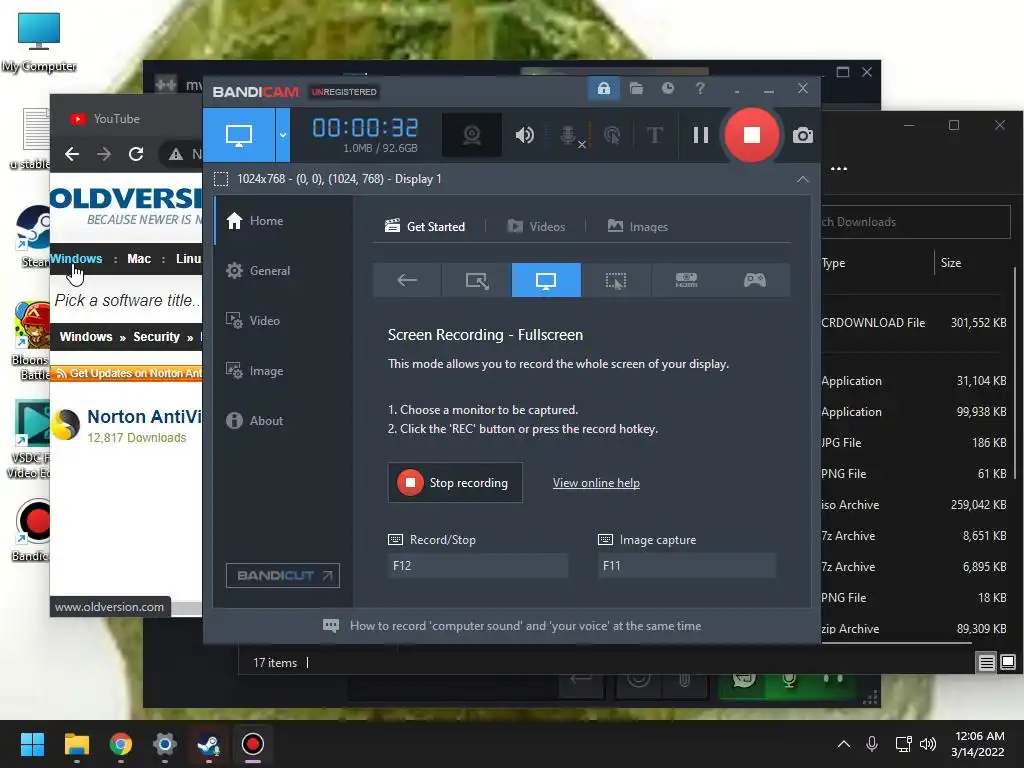This screenshot has height=768, width=1024.
Task: Click the 1024x768 Display 1 selection icon
Action: (221, 179)
